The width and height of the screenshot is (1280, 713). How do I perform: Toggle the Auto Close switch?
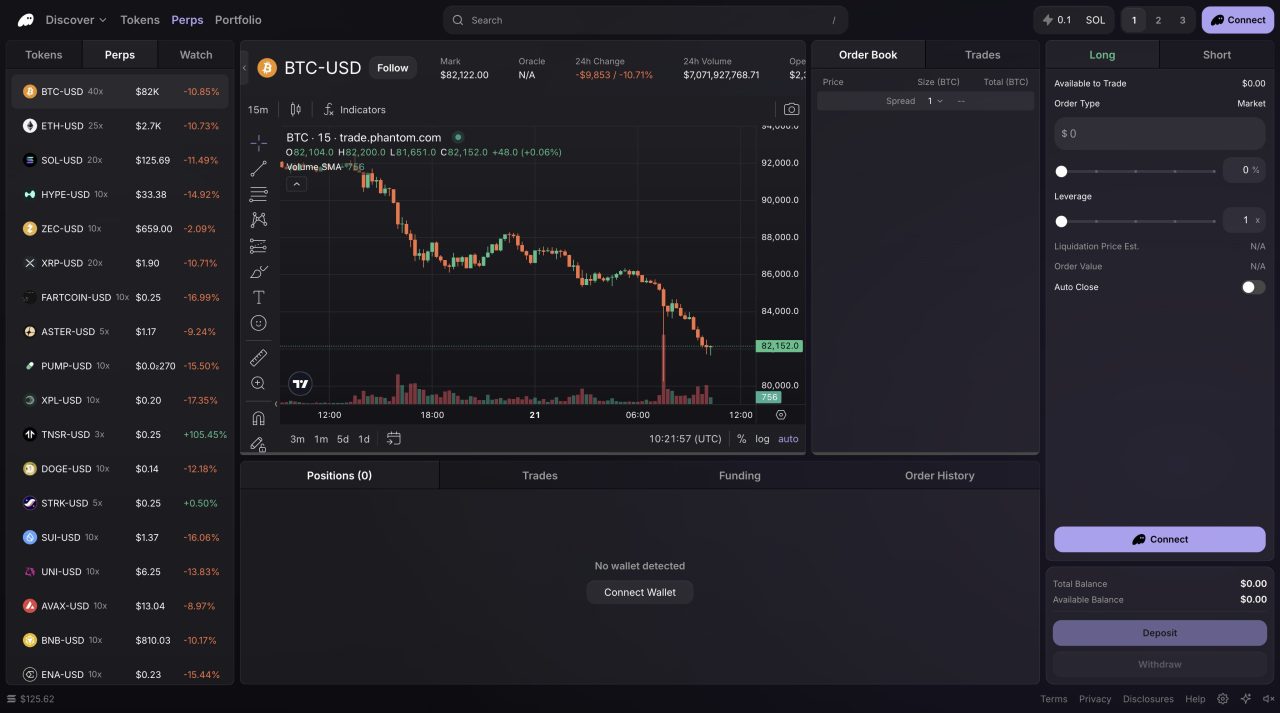coord(1253,287)
